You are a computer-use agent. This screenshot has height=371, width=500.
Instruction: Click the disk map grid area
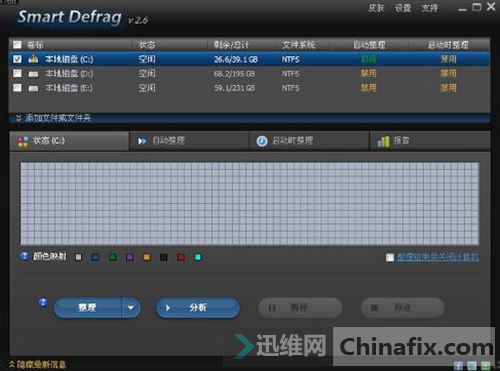[250, 204]
